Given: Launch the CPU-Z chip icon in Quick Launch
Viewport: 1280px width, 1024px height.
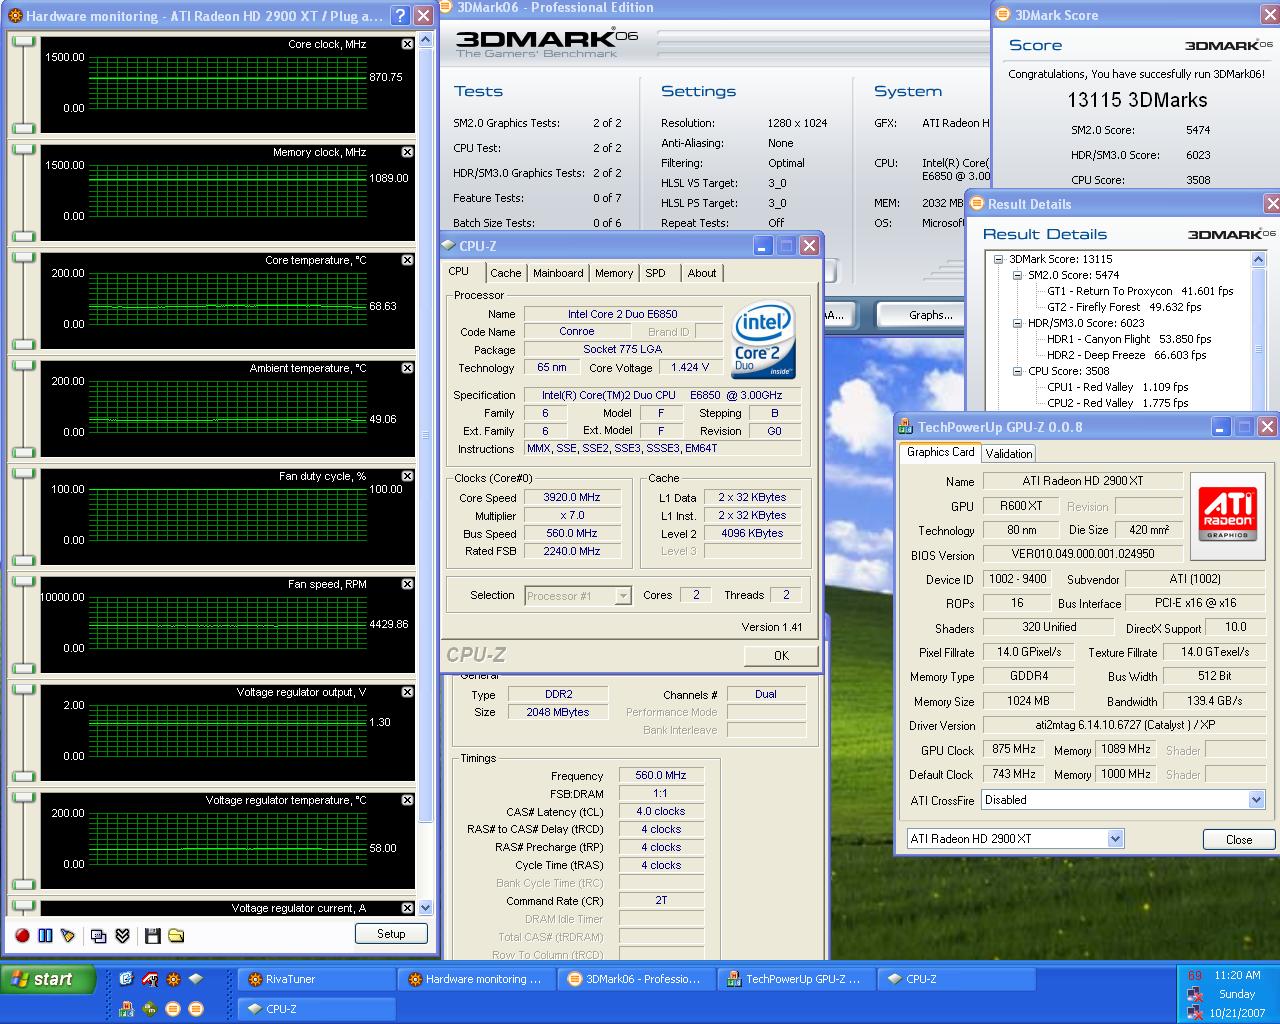Looking at the screenshot, I should pos(196,979).
